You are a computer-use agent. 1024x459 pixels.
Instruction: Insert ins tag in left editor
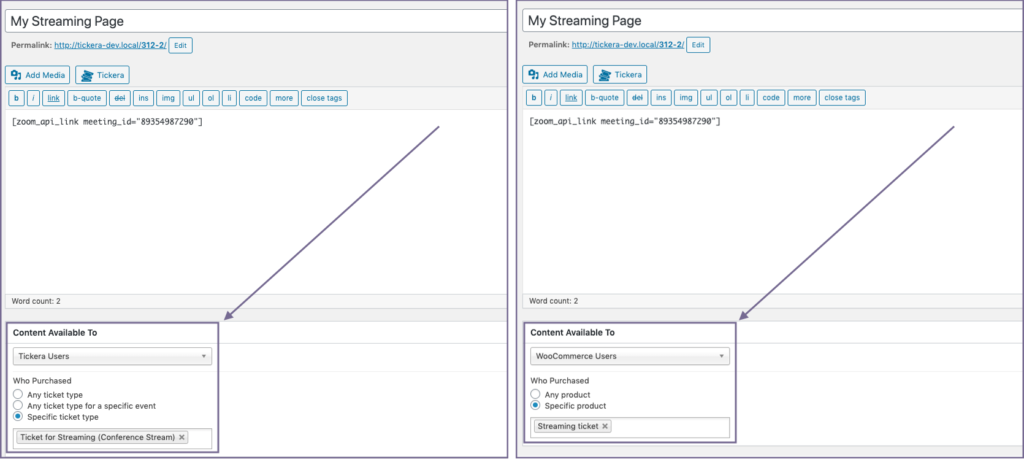[x=144, y=98]
